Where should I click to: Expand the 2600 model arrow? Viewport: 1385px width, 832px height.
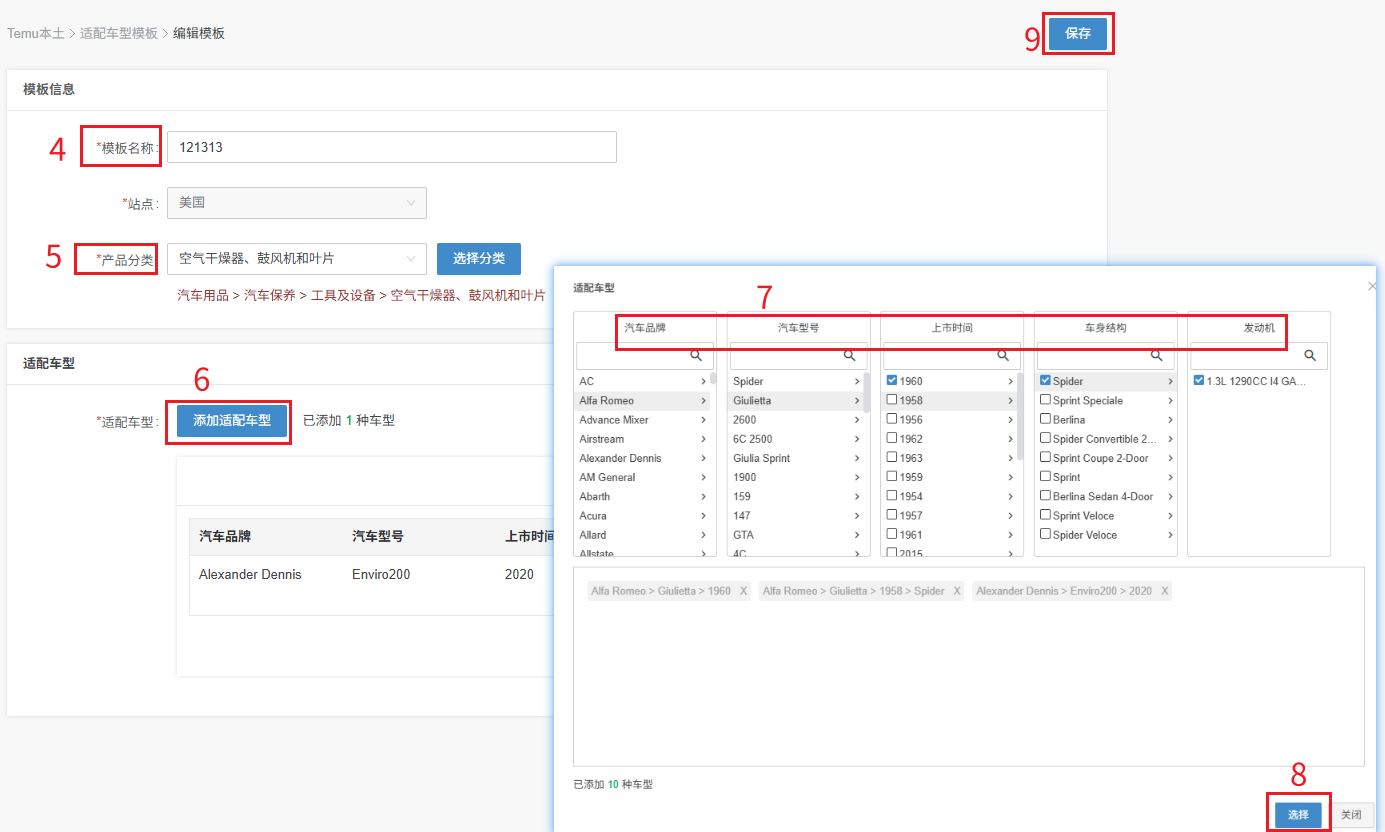pos(857,420)
